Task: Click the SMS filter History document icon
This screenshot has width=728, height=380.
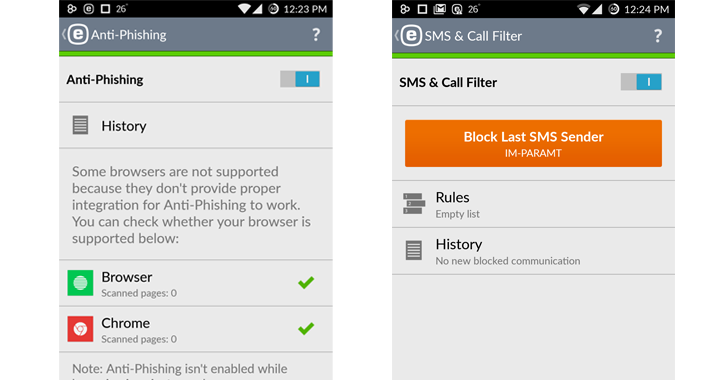Action: (x=414, y=250)
